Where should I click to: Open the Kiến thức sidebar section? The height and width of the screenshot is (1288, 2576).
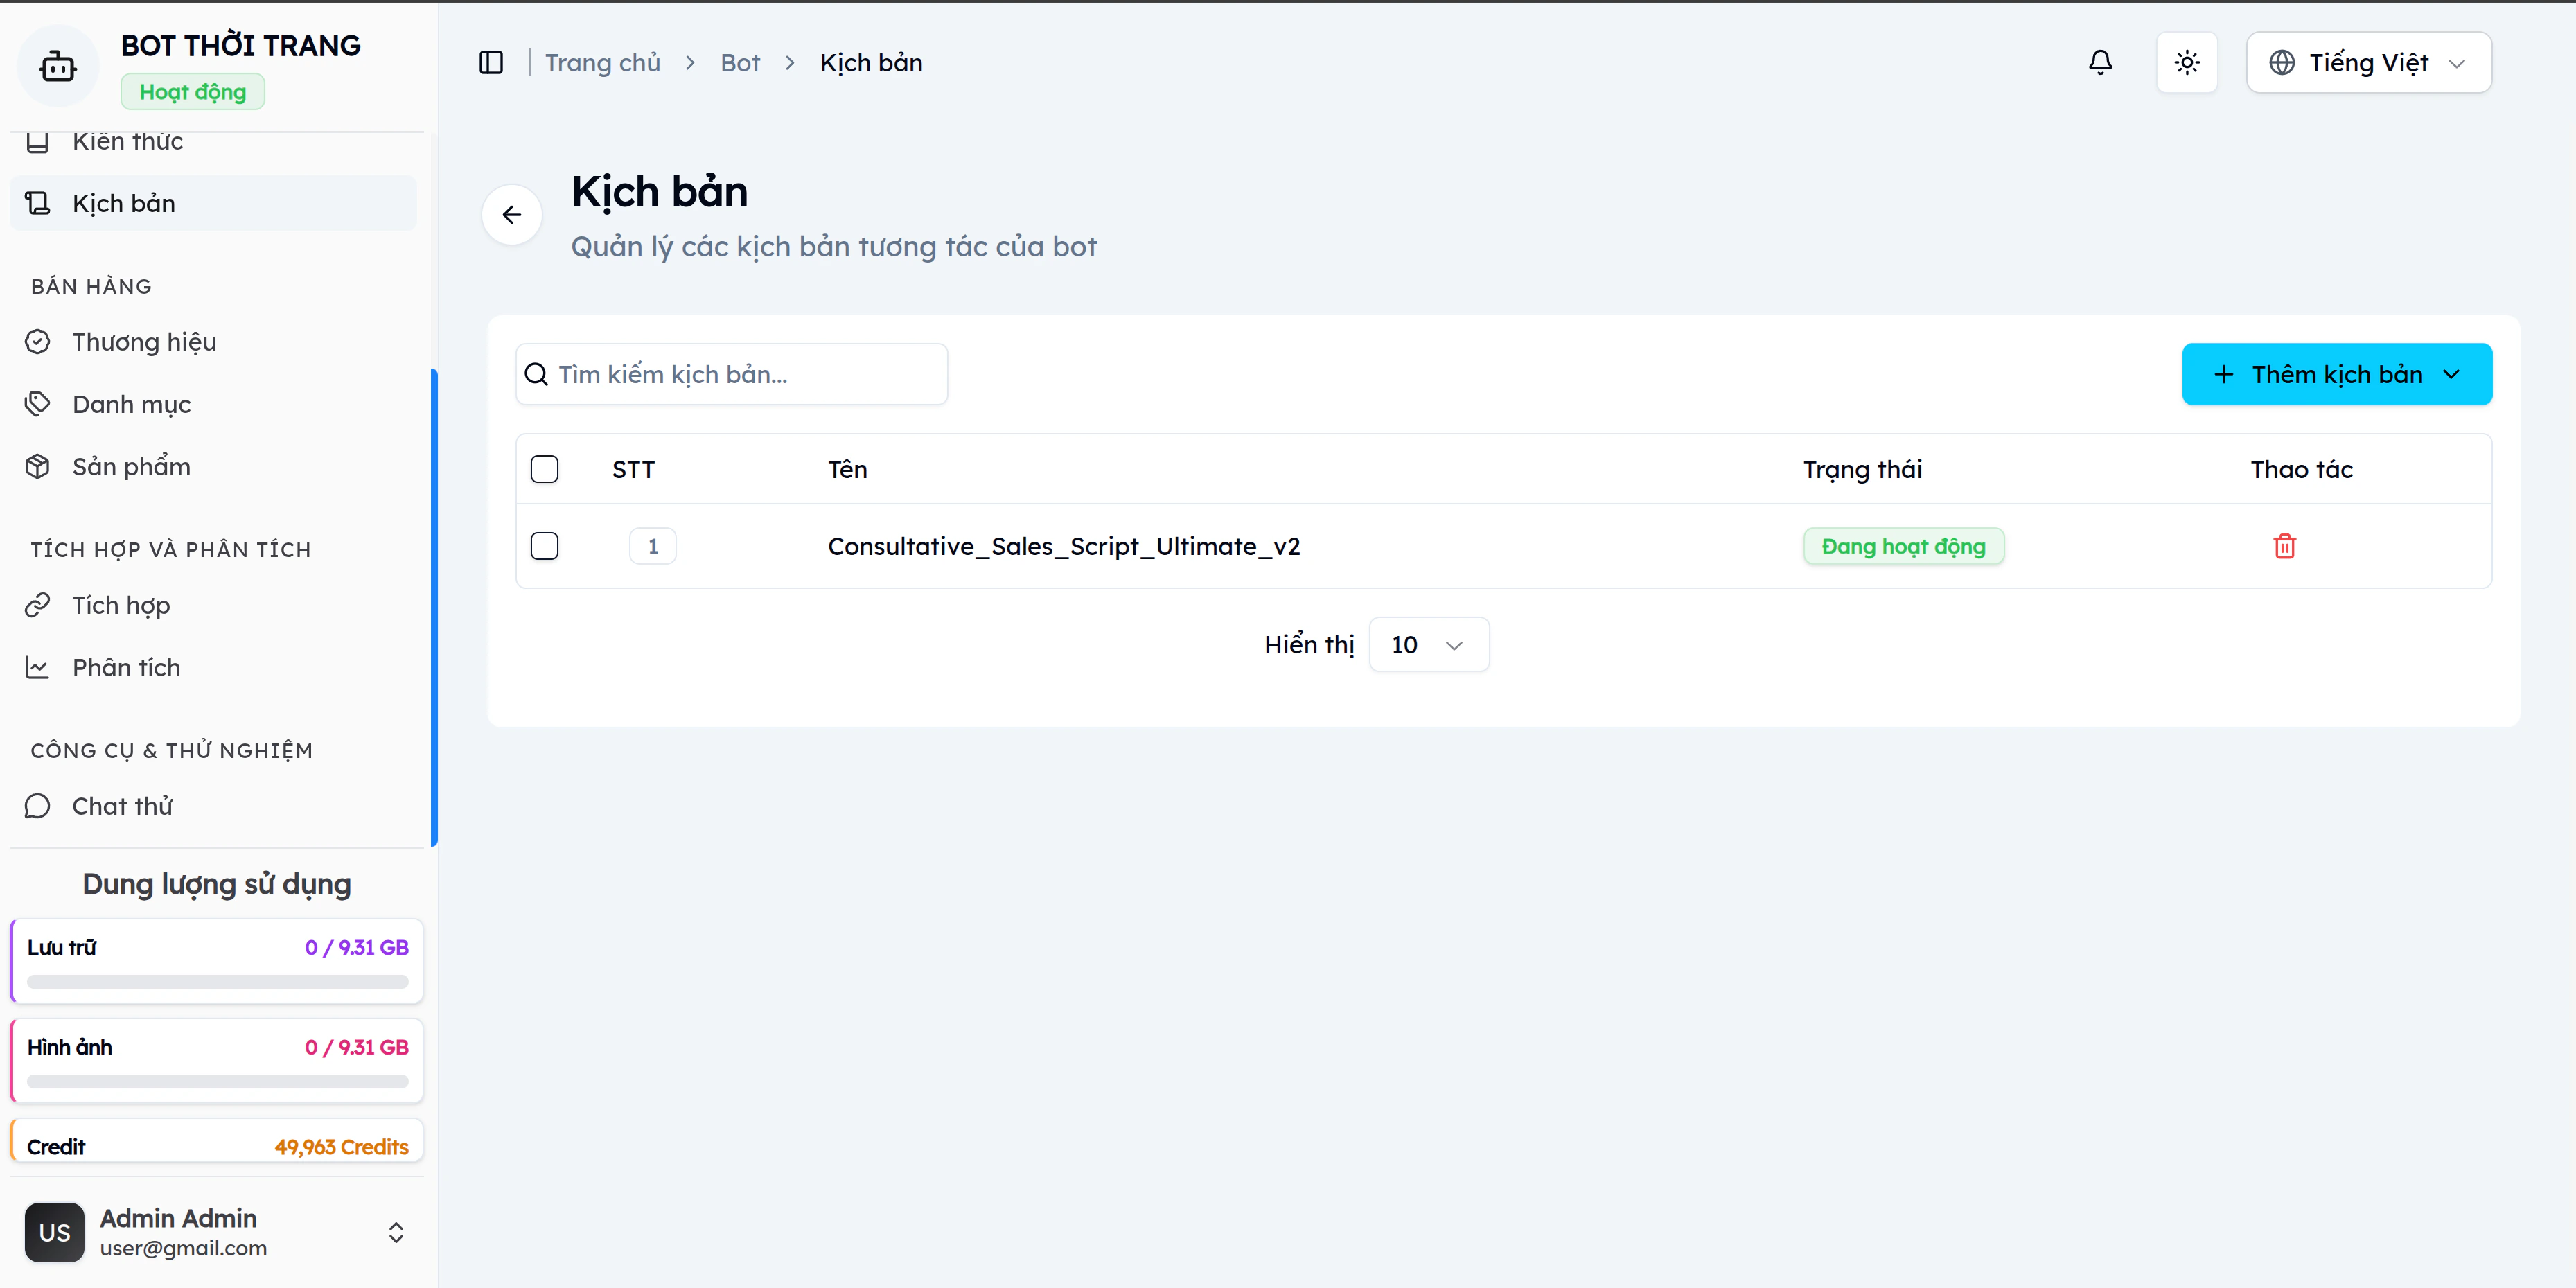[x=126, y=141]
